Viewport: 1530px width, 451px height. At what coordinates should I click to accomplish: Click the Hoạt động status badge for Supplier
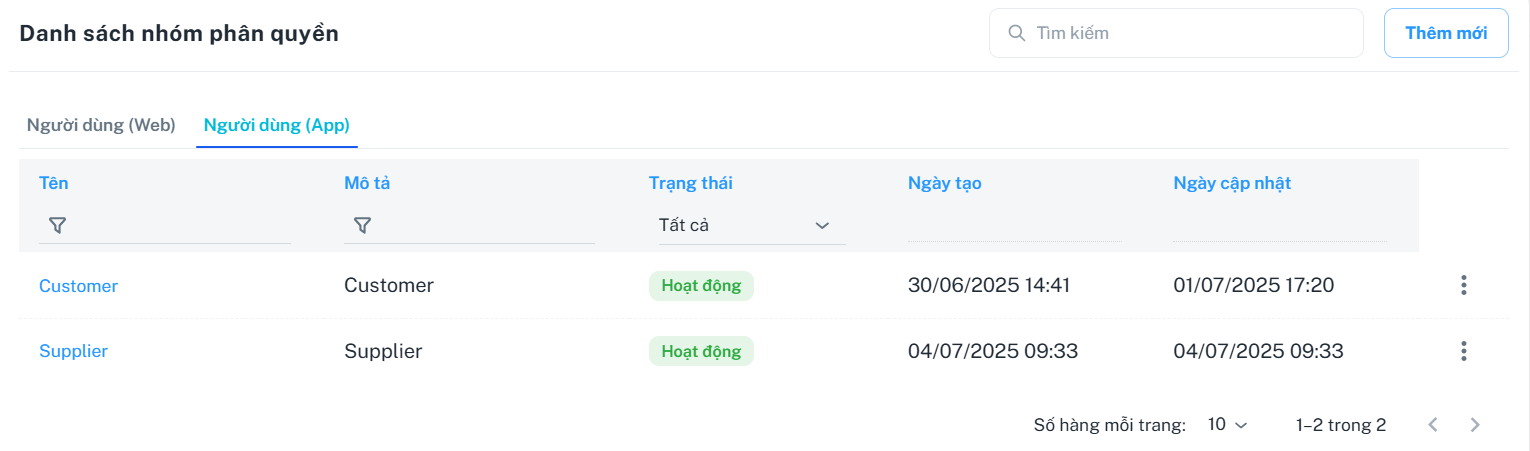[701, 351]
